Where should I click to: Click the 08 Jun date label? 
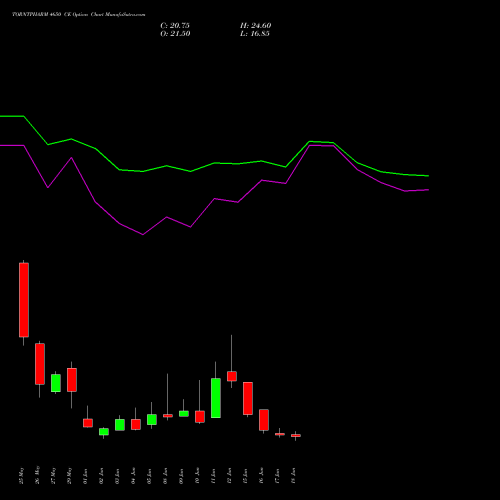coord(166,476)
